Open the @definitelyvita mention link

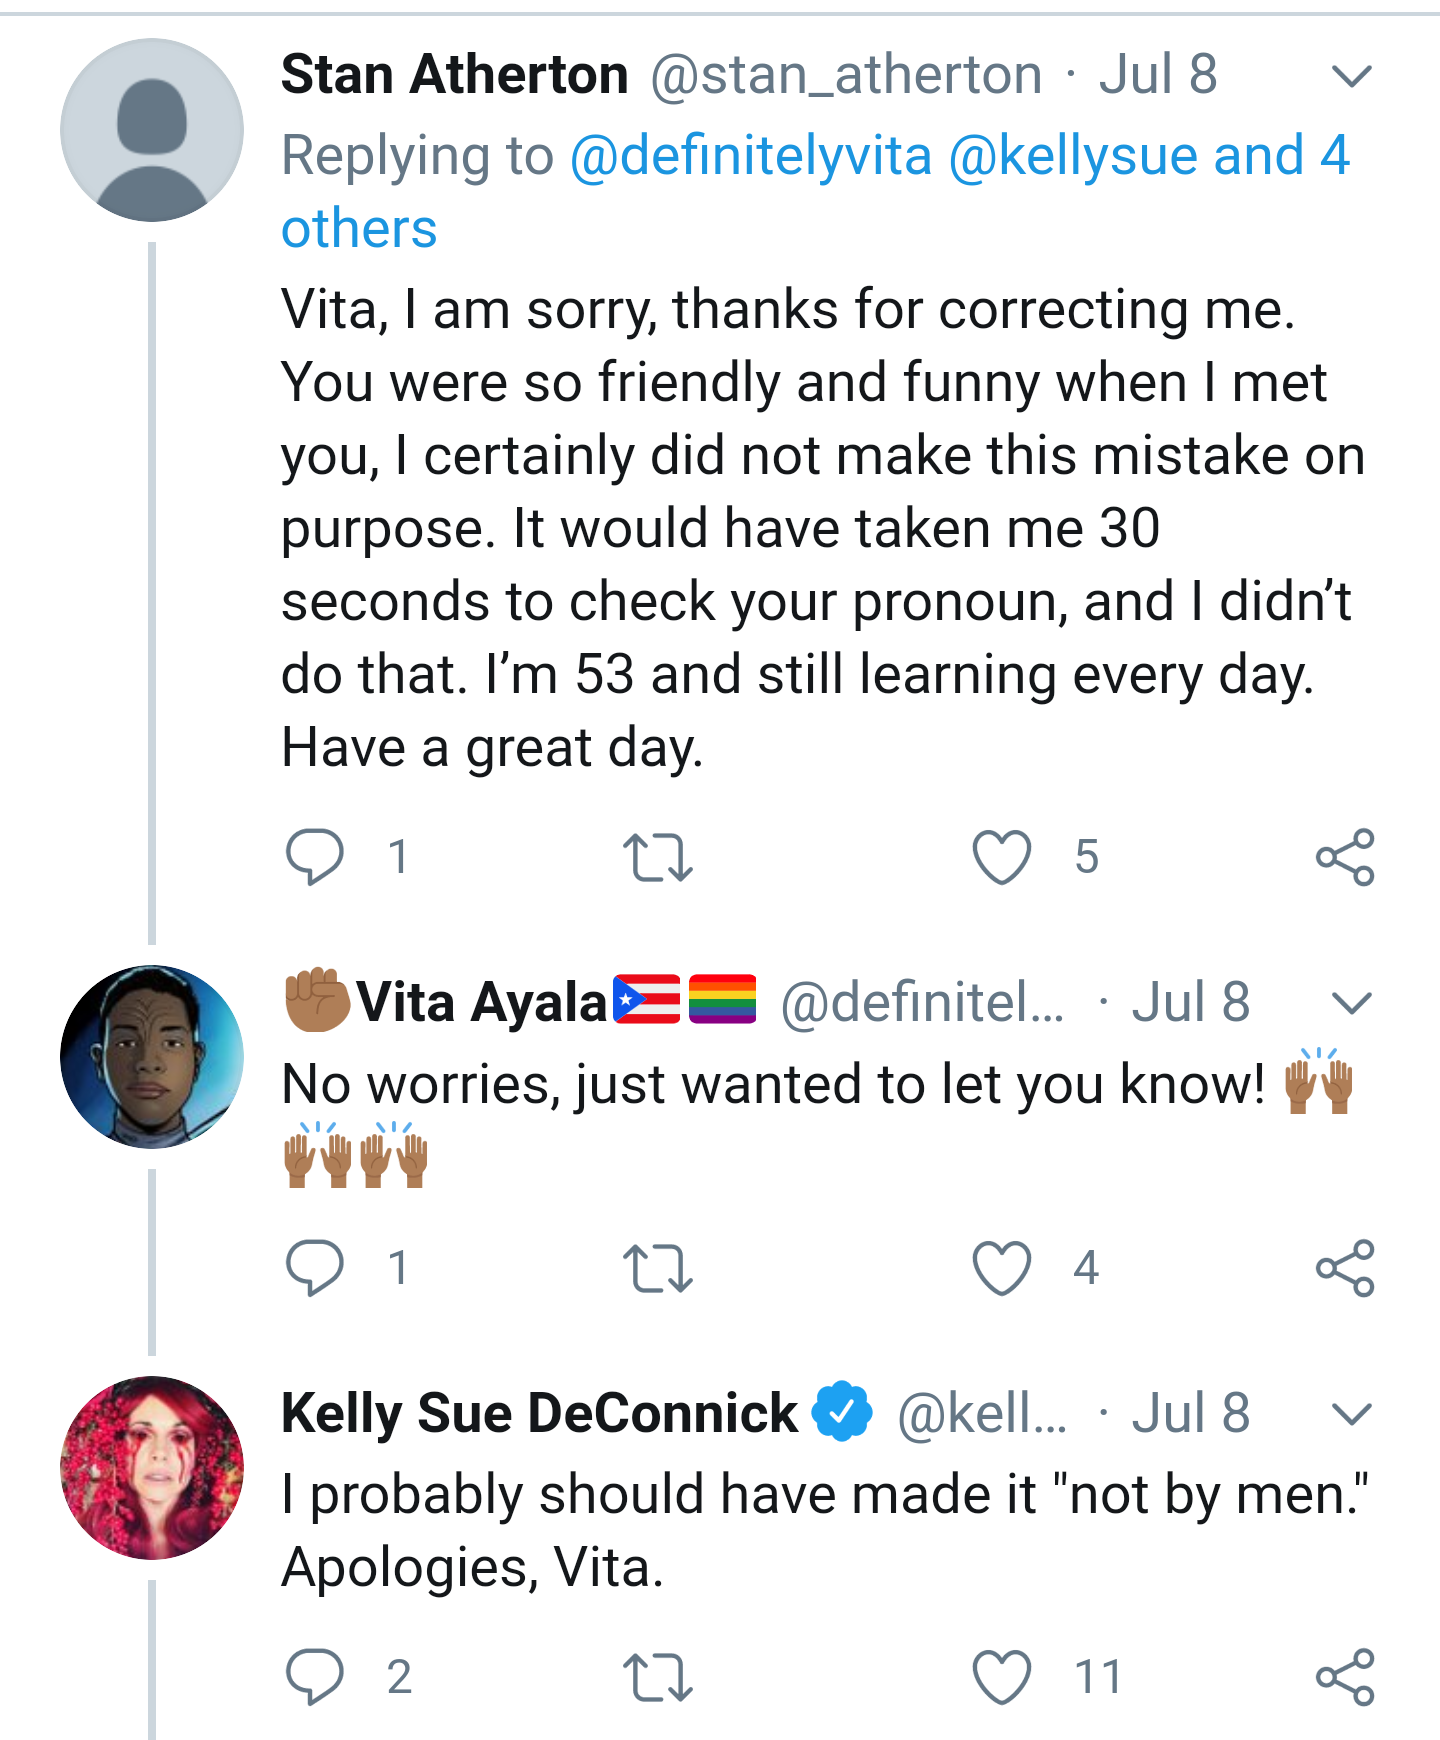(751, 156)
